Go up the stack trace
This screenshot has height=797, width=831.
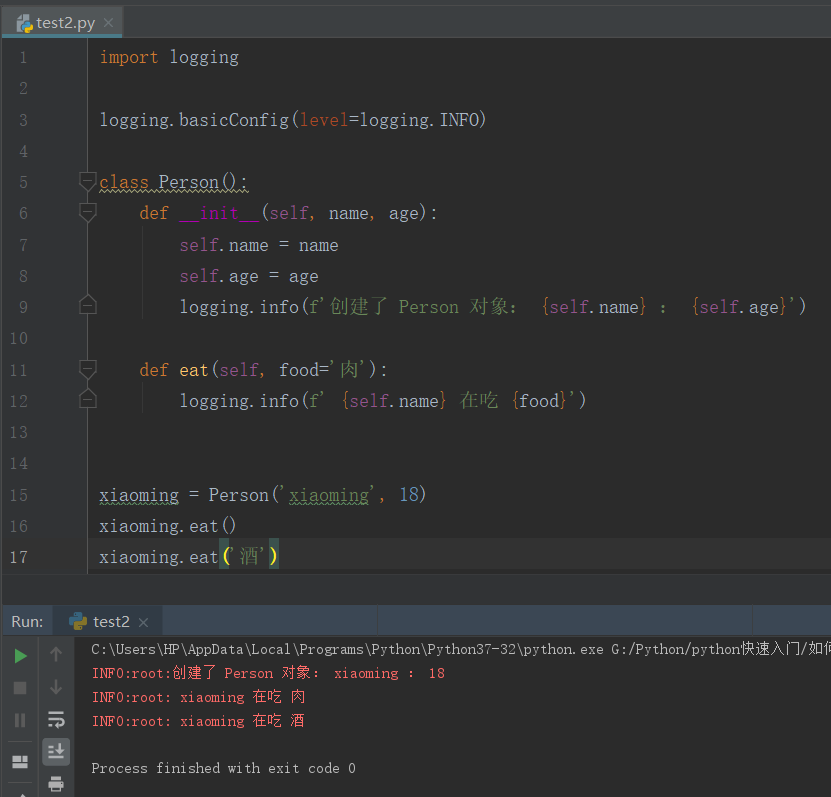click(x=56, y=654)
